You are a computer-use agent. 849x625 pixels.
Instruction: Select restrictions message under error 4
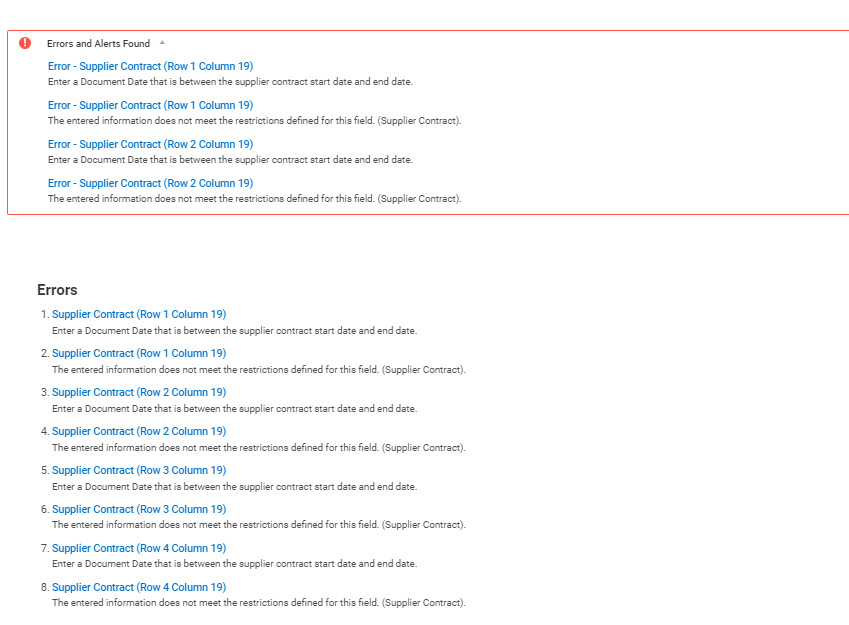[x=259, y=447]
